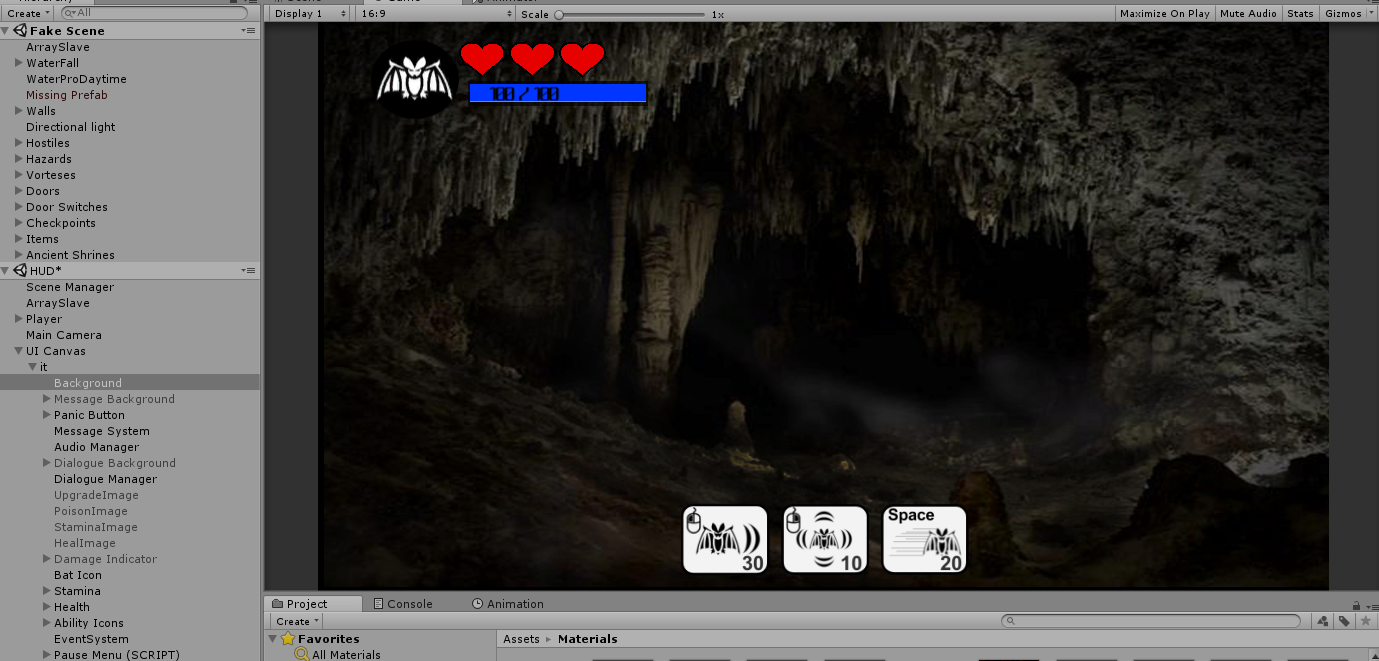Toggle Maximize On Play
This screenshot has width=1379, height=661.
point(1164,13)
